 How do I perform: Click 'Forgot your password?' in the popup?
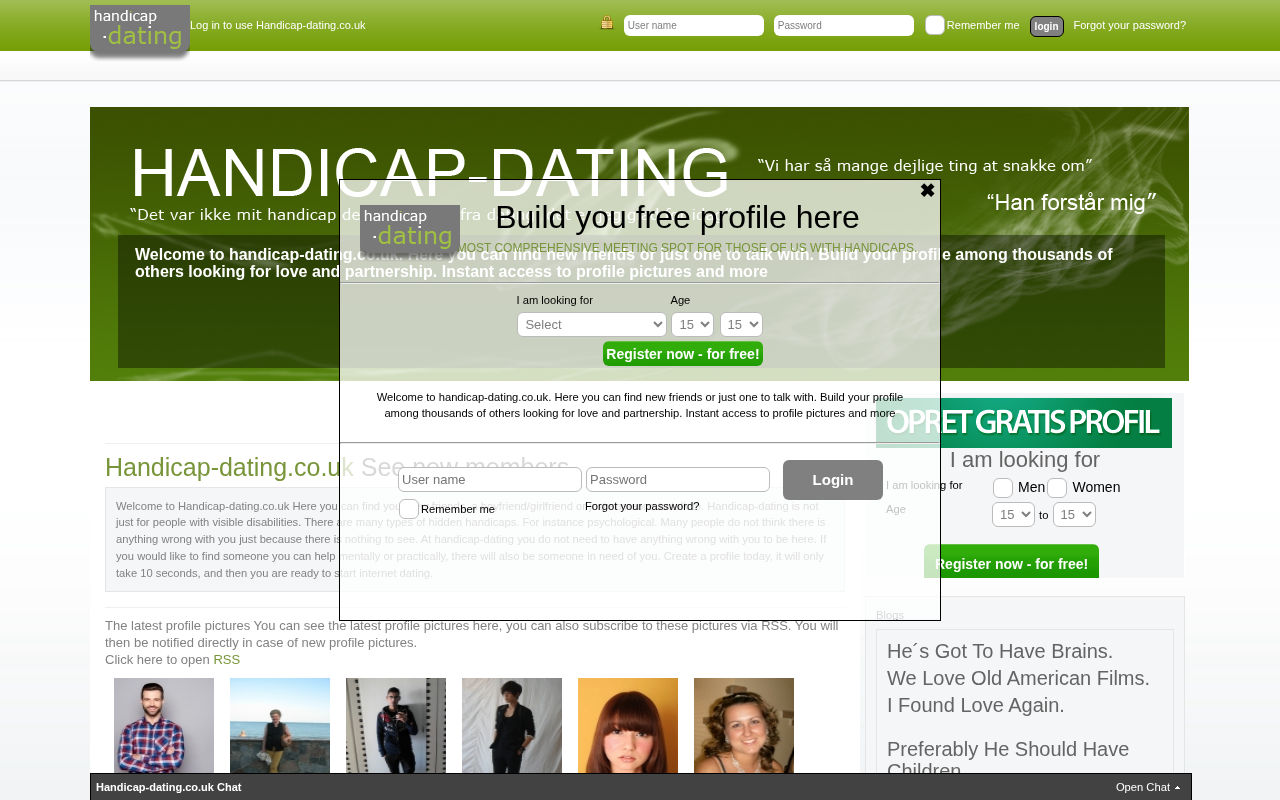(x=642, y=506)
